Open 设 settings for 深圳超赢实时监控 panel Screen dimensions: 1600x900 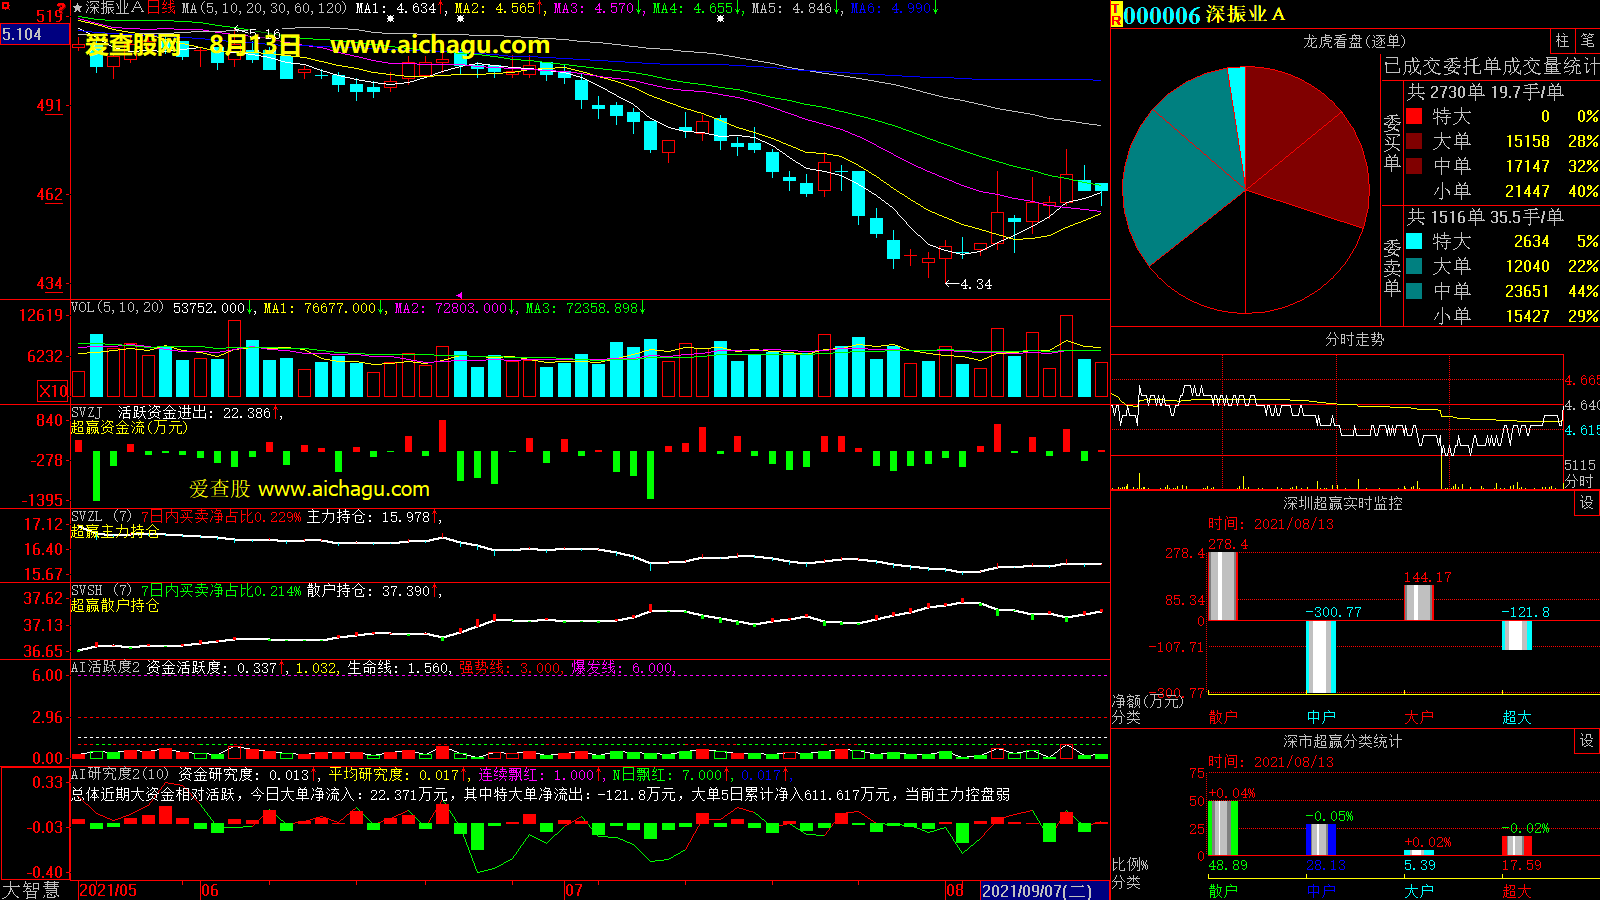coord(1587,503)
